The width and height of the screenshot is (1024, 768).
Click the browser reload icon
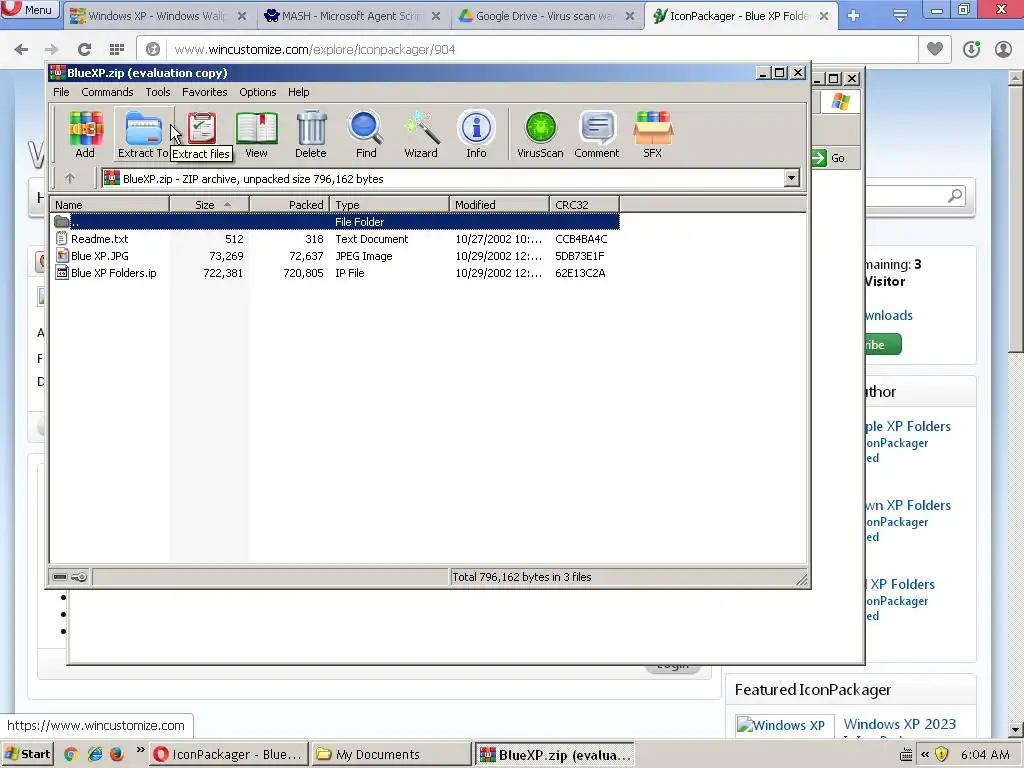(x=84, y=49)
